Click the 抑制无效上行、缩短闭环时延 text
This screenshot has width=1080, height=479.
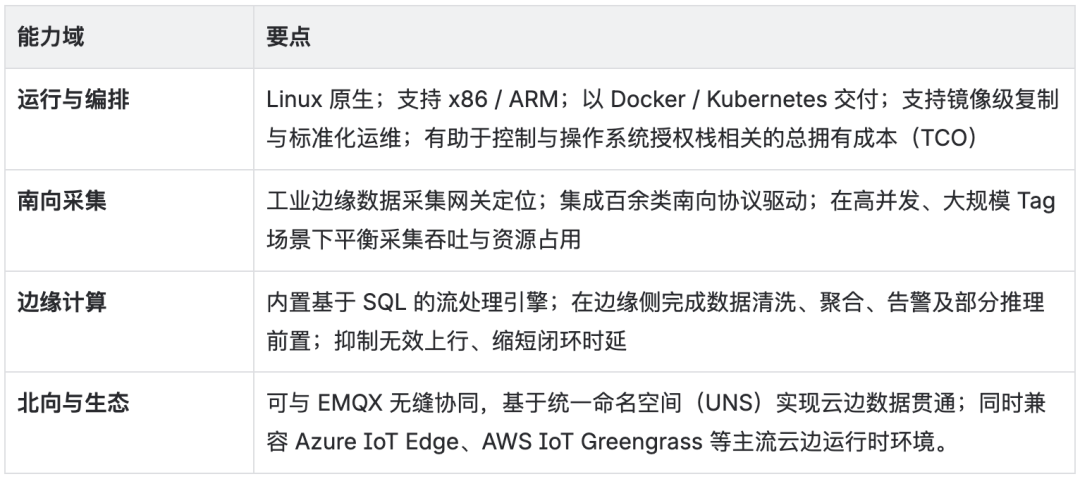coord(480,340)
